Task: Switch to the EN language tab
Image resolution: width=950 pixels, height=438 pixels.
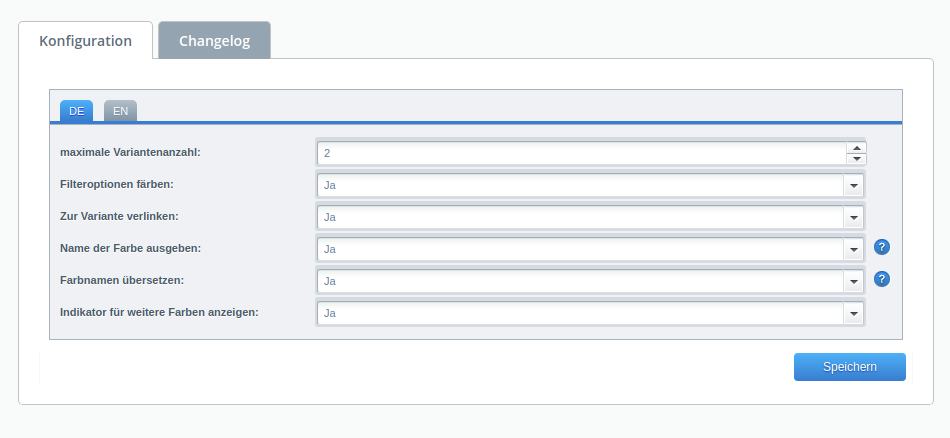Action: [120, 111]
